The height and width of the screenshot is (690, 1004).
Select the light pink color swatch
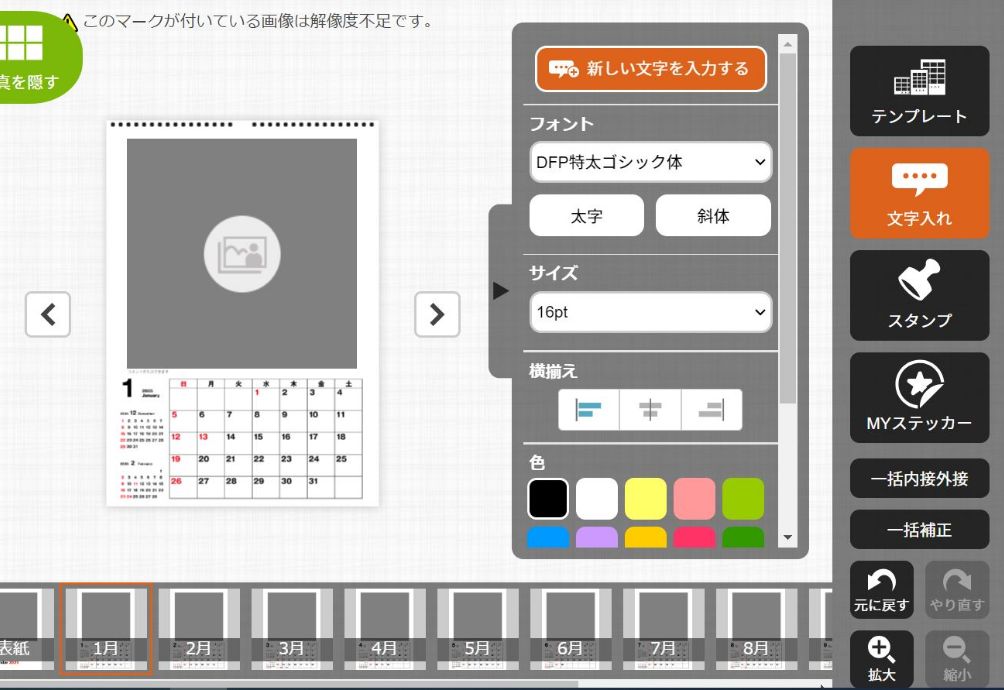[694, 499]
